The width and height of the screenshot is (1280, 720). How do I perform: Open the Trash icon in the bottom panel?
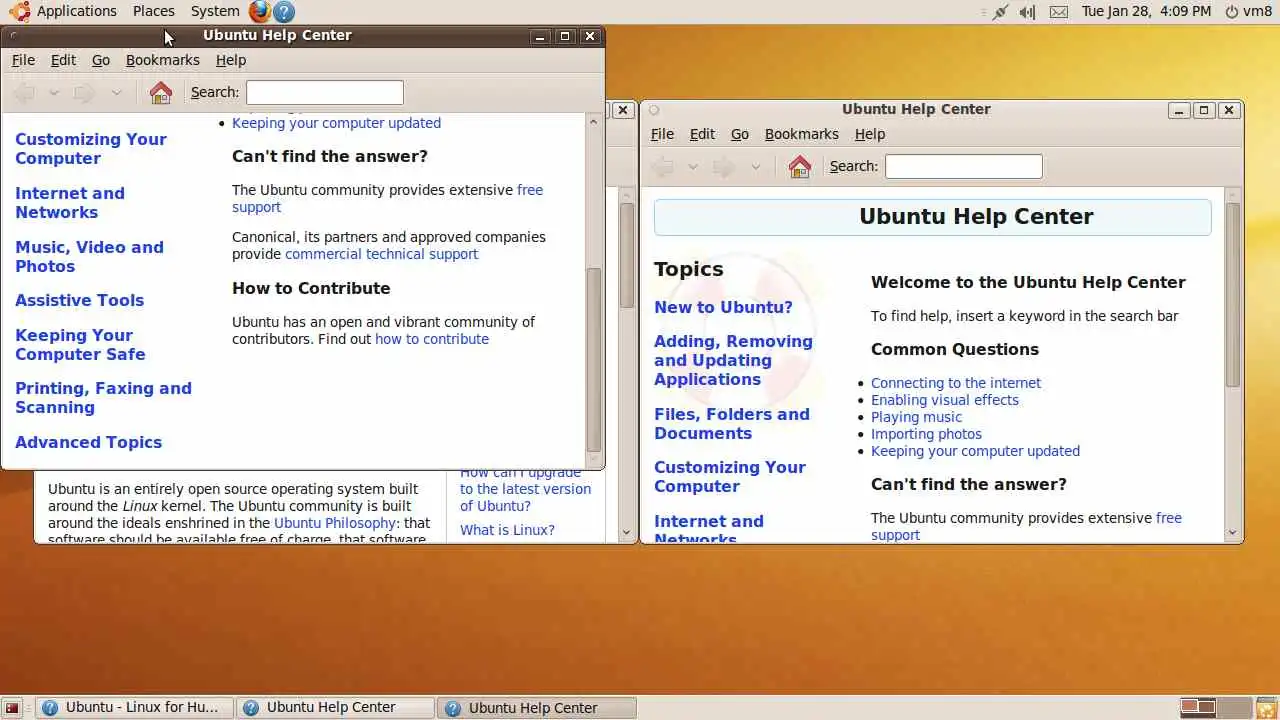click(x=1266, y=708)
